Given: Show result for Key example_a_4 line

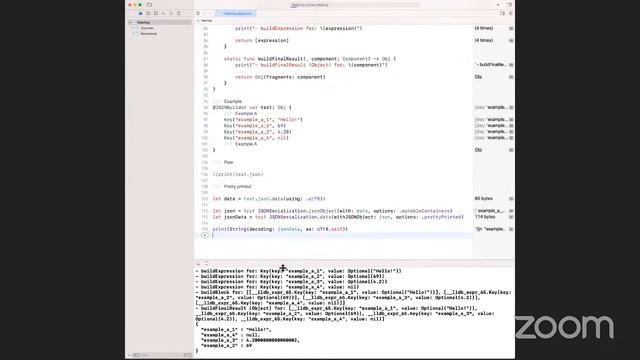Looking at the screenshot, I should [511, 138].
